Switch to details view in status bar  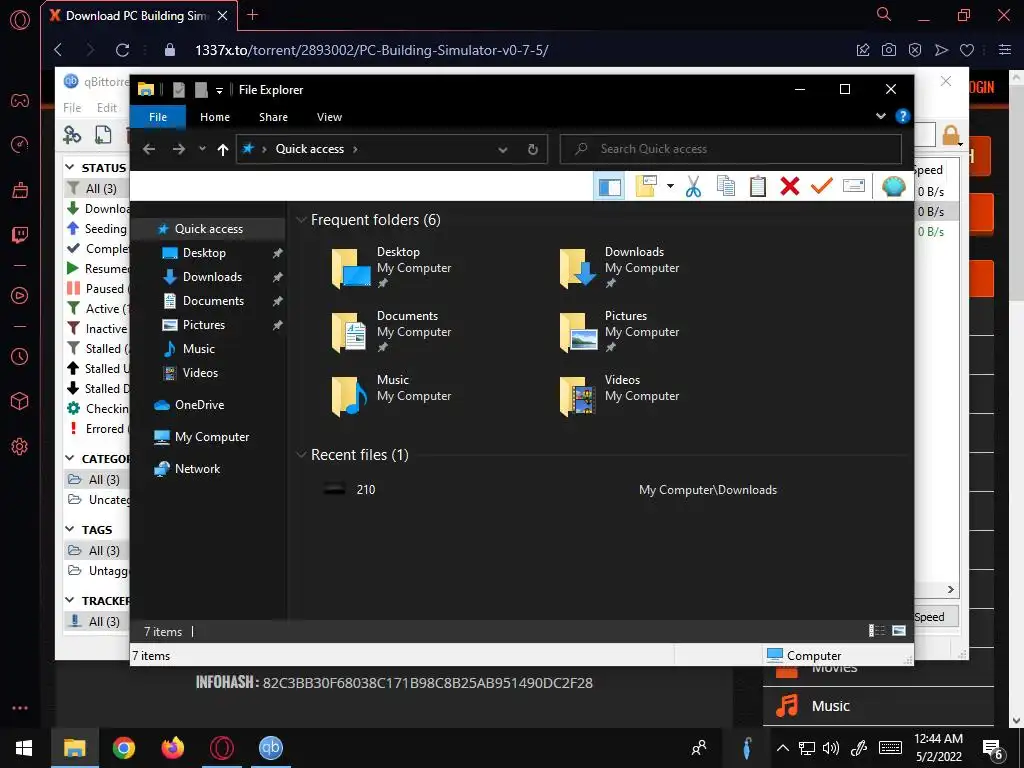(876, 631)
